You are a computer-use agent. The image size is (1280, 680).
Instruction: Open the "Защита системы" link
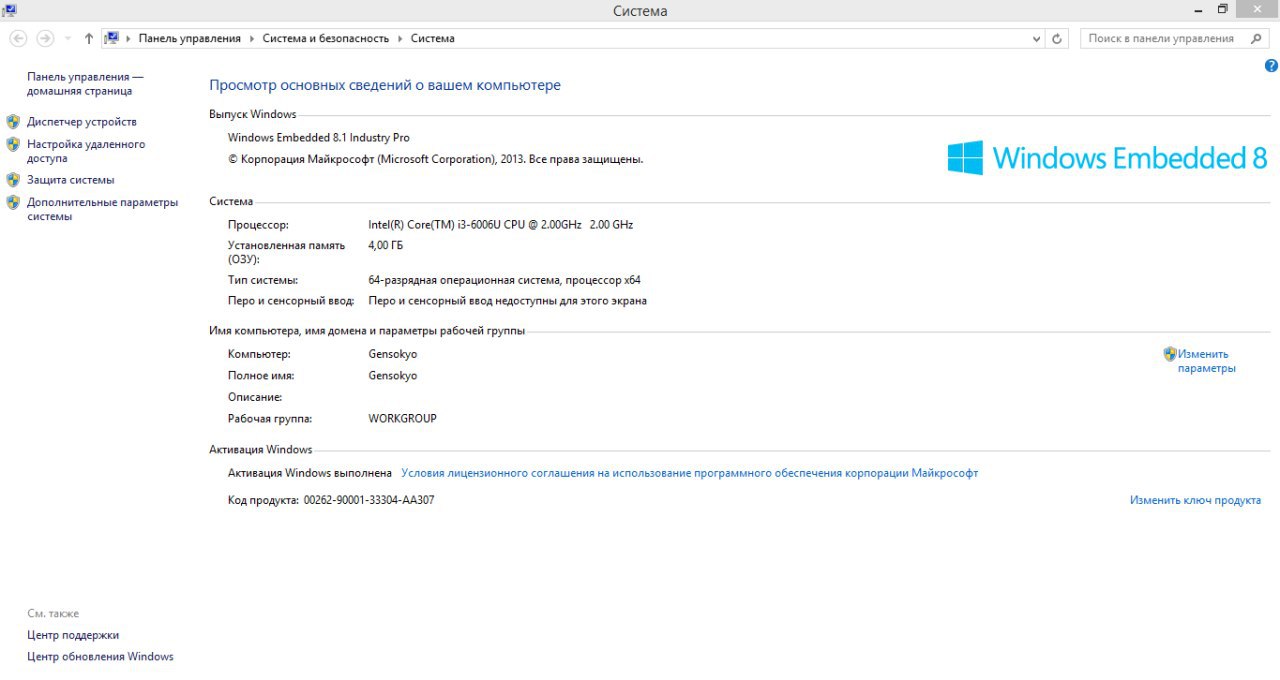(x=71, y=180)
